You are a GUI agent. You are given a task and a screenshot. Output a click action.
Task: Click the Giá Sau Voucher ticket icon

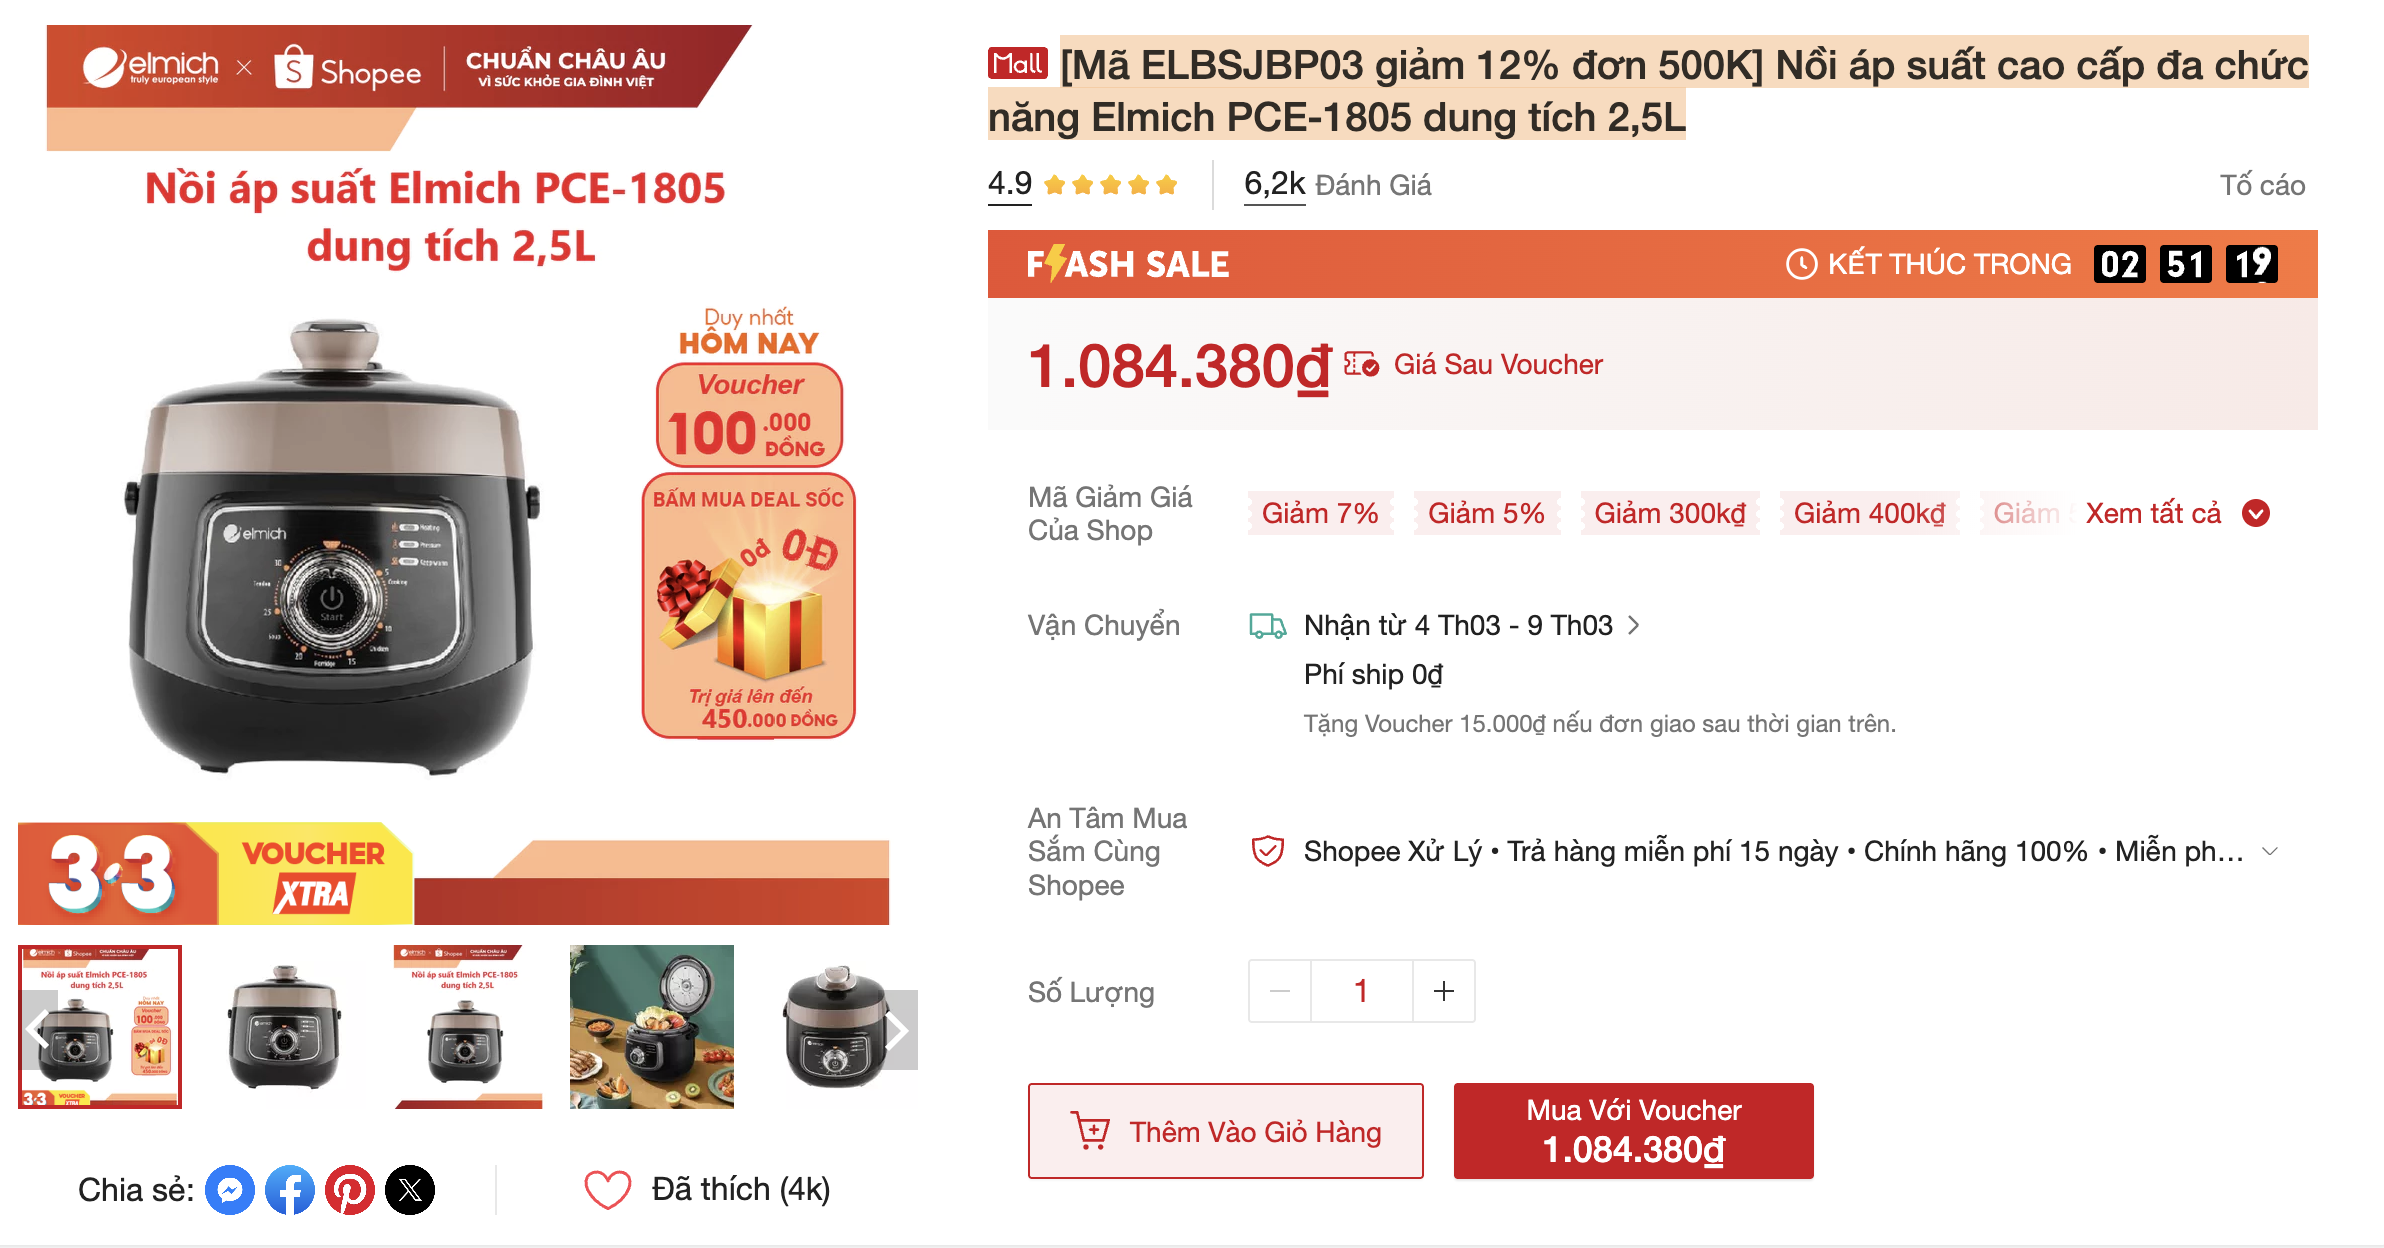[x=1361, y=364]
